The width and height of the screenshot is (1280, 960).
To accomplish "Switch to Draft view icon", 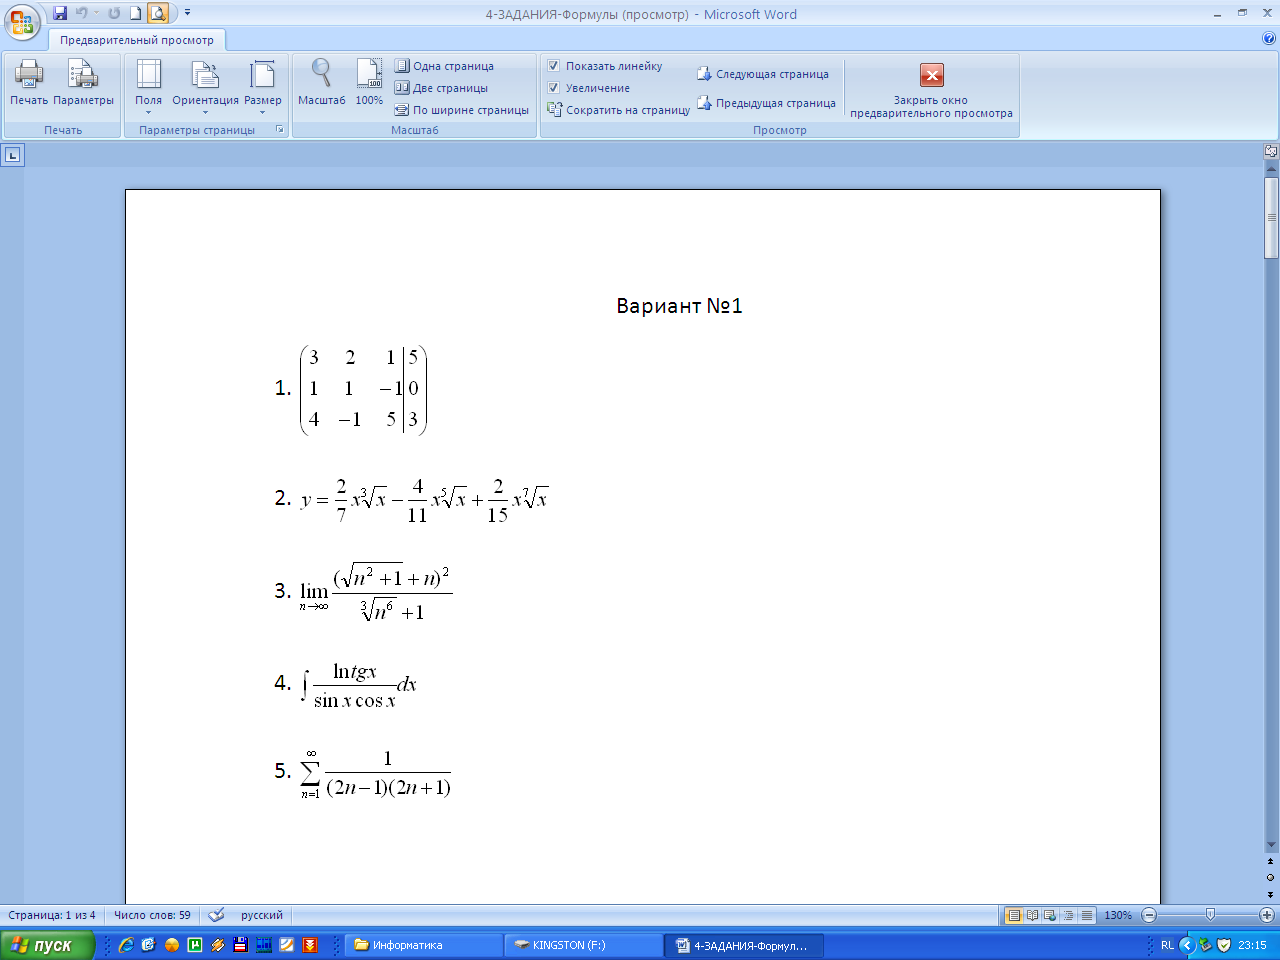I will point(1086,915).
